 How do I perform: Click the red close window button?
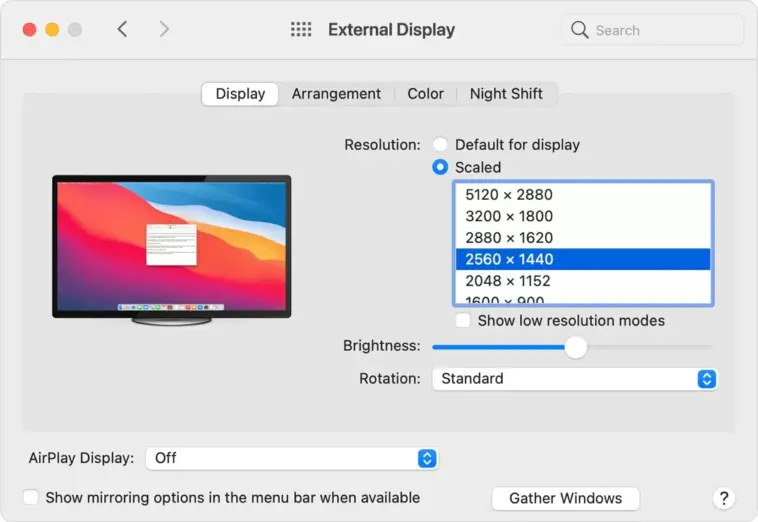coord(30,30)
